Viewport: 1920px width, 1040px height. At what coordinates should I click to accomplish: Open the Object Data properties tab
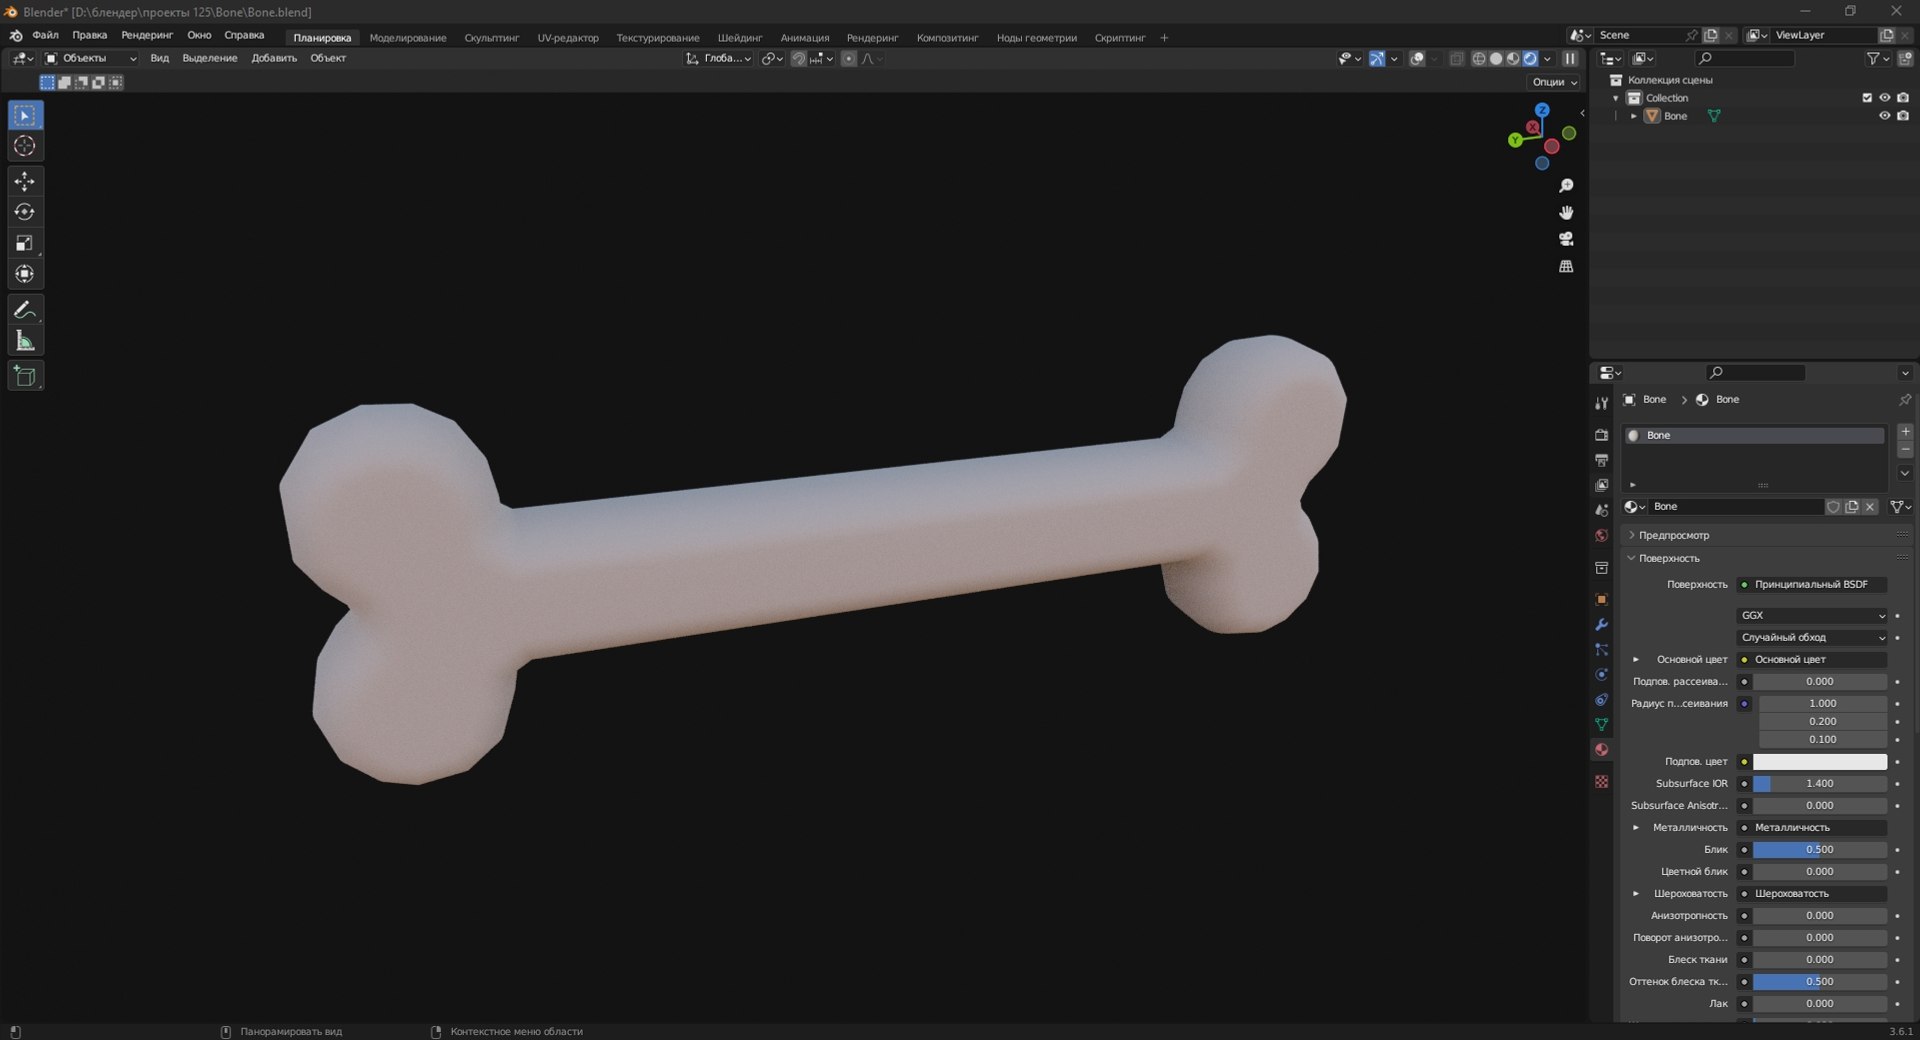1601,724
